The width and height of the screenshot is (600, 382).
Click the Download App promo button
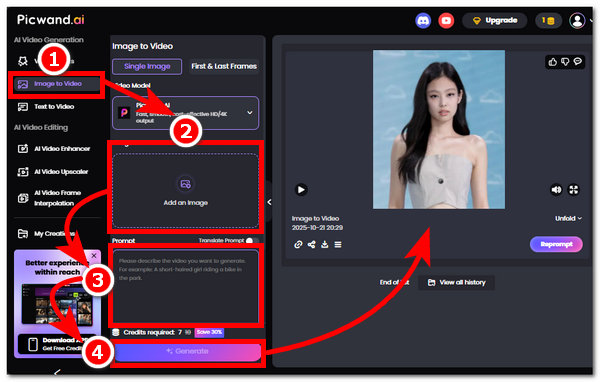[x=57, y=344]
